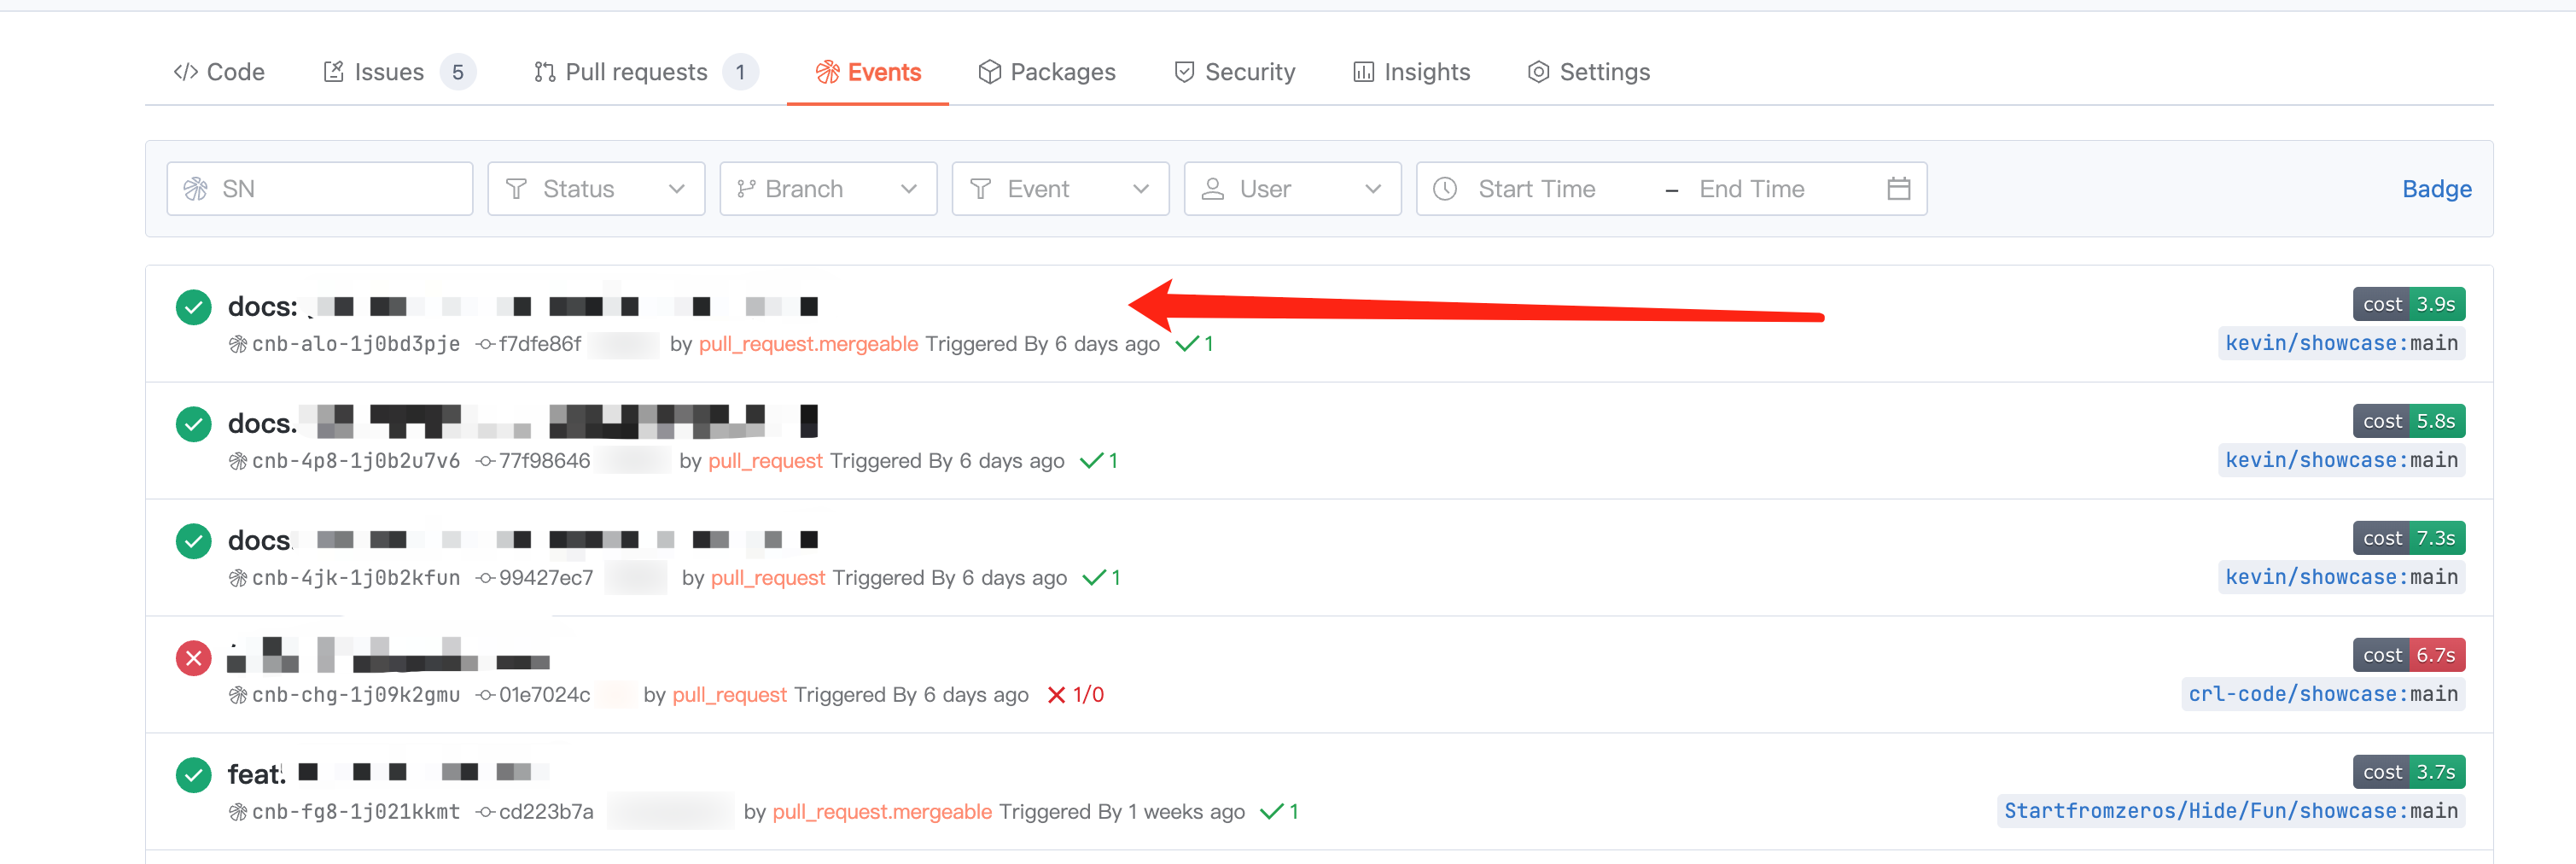This screenshot has height=864, width=2576.
Task: Click the green check result for the feat event
Action: coord(1278,811)
